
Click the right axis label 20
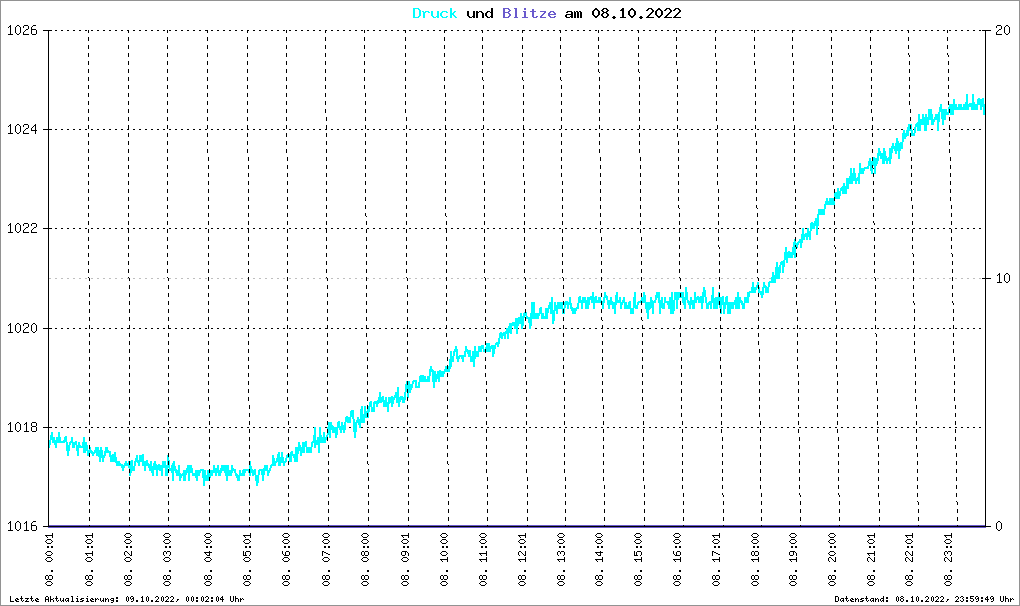(x=1003, y=31)
